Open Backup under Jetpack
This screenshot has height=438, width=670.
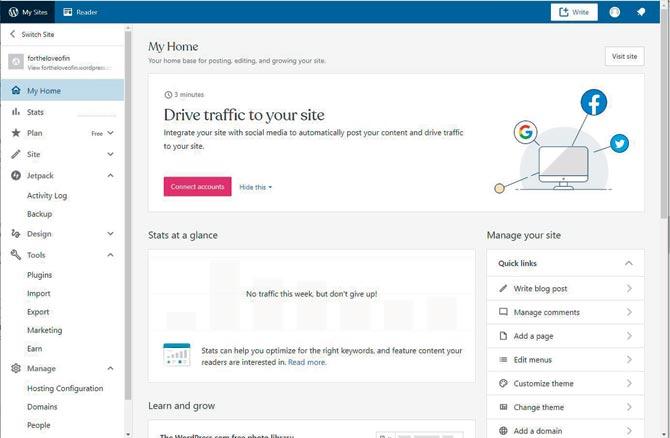[39, 214]
